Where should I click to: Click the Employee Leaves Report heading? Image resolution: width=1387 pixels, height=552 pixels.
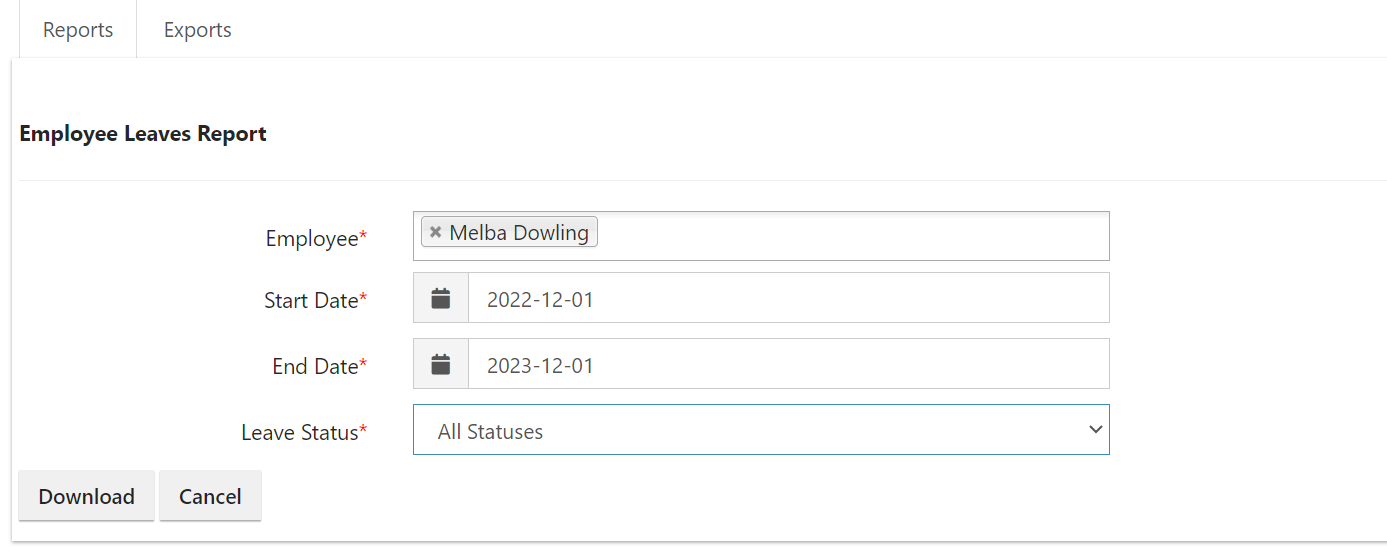pos(143,133)
